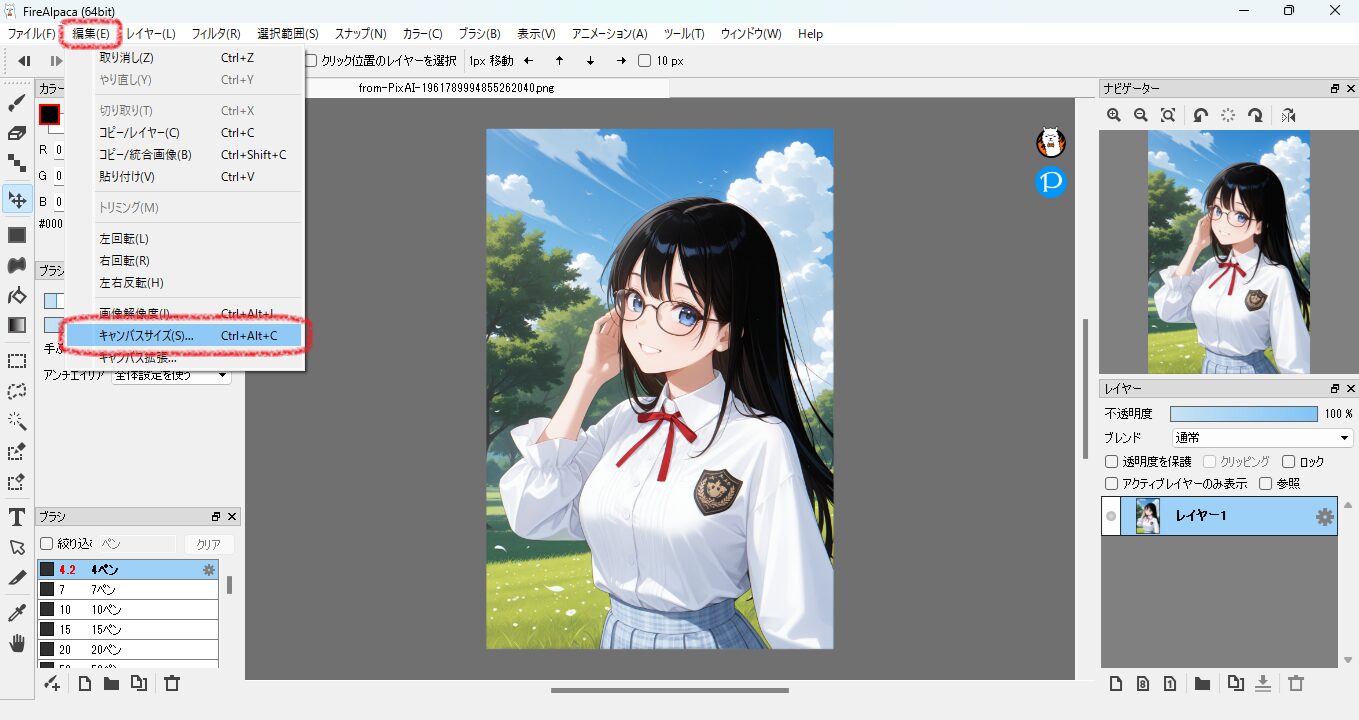Adjust the 不透明度 opacity slider
Screen dimensions: 1359x720
tap(1243, 414)
